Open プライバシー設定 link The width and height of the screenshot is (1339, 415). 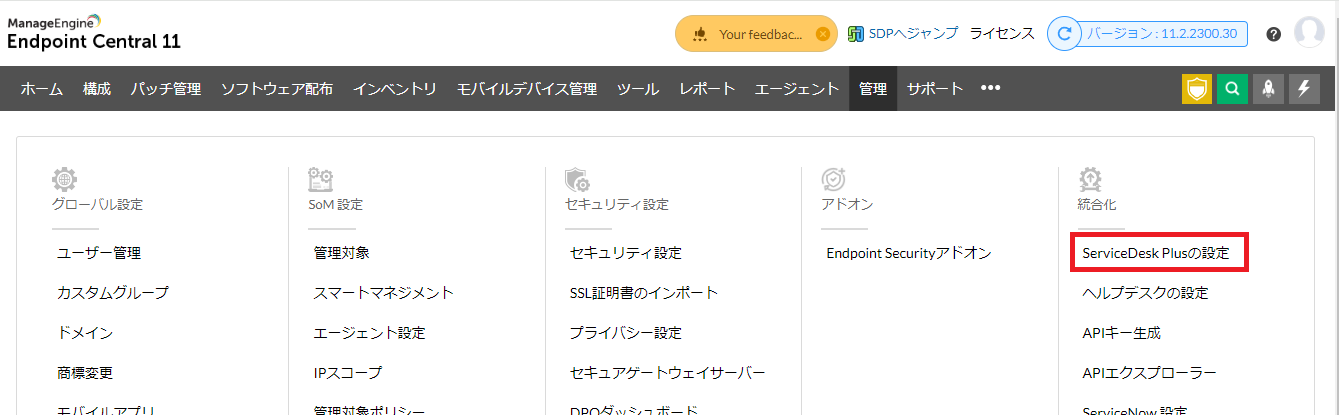click(x=626, y=333)
